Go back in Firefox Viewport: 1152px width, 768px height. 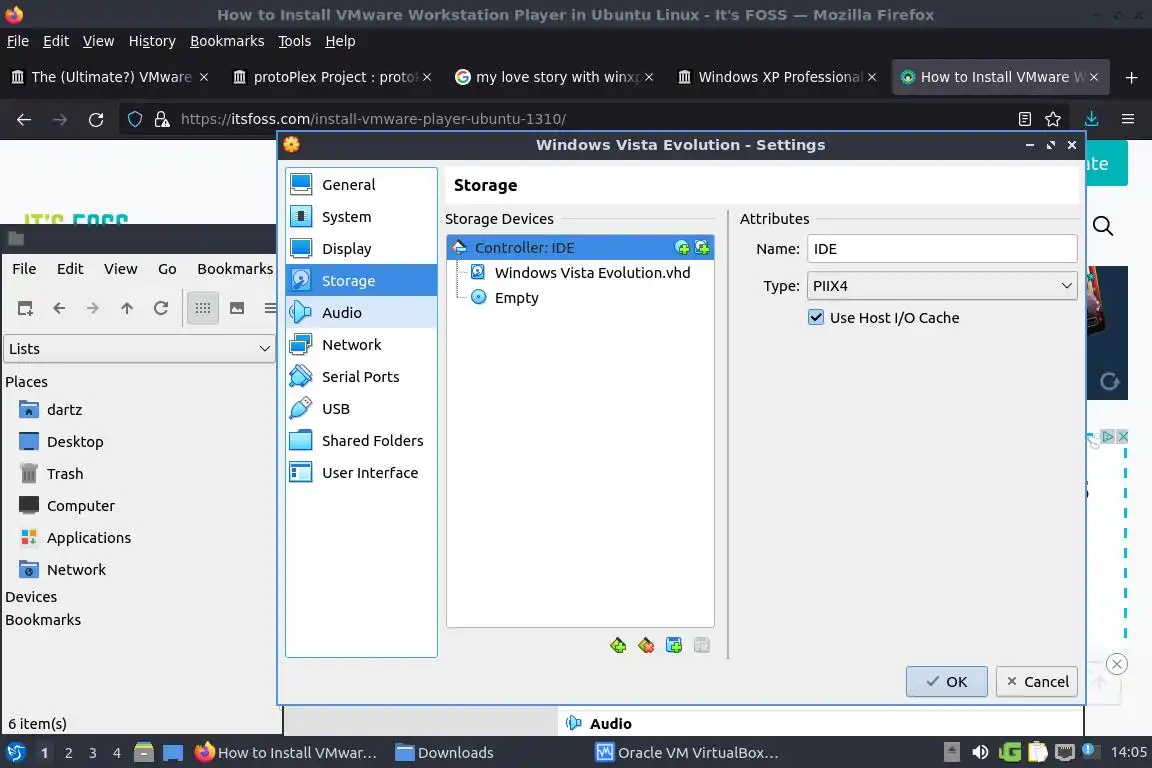tap(24, 119)
